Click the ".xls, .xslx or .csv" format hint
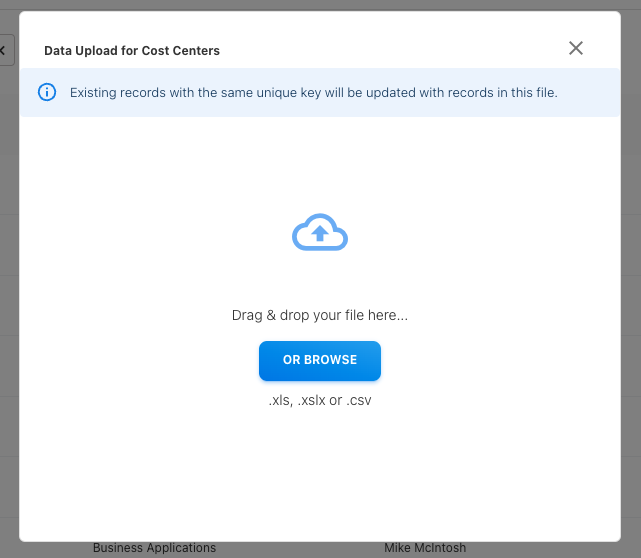 point(319,400)
